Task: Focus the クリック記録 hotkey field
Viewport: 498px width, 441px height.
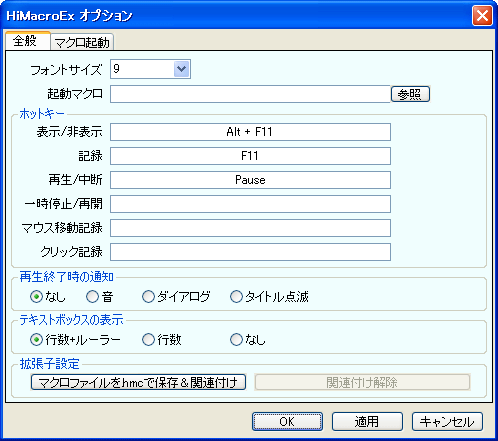Action: coord(250,252)
